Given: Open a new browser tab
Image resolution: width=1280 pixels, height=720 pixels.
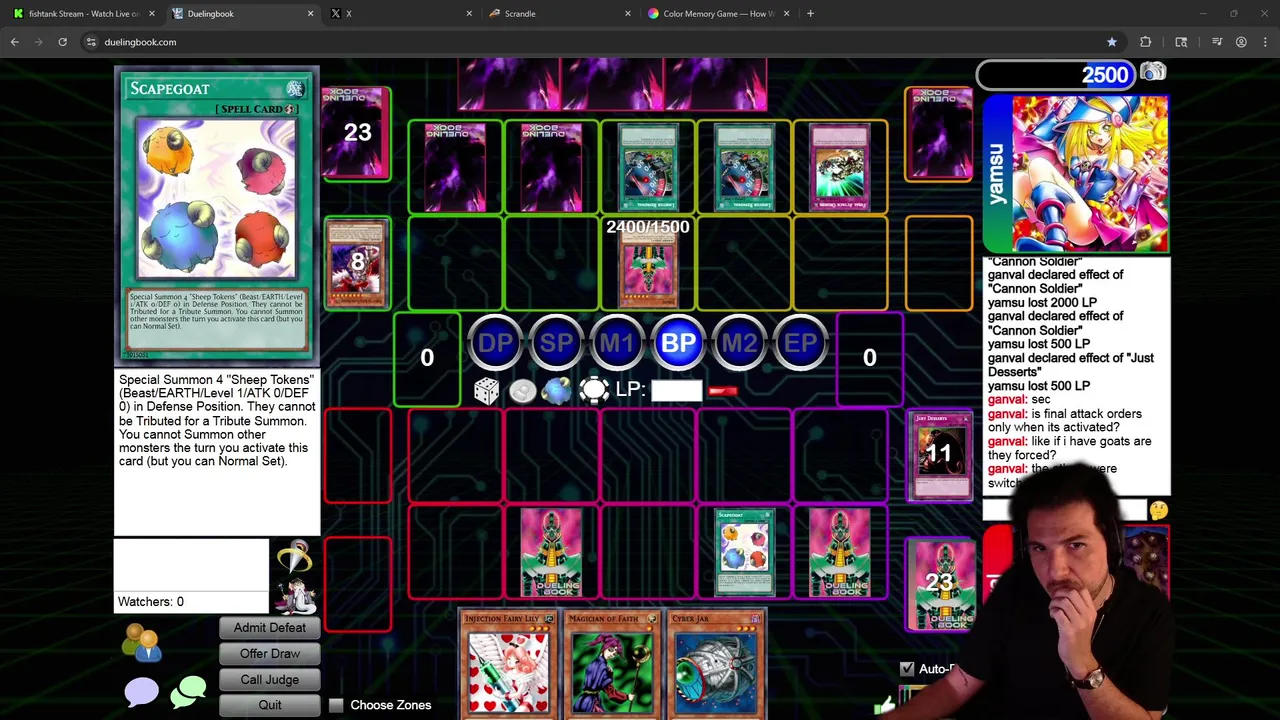Looking at the screenshot, I should coord(810,14).
